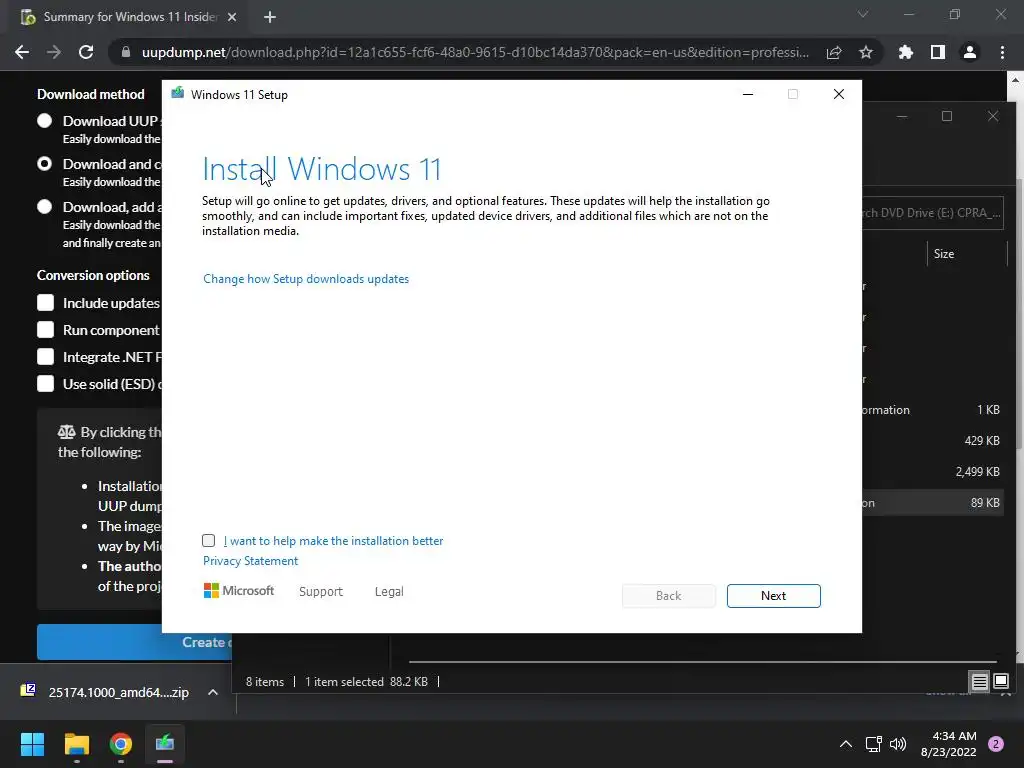The width and height of the screenshot is (1024, 768).
Task: Click the Microsoft logo in Setup
Action: coord(239,590)
